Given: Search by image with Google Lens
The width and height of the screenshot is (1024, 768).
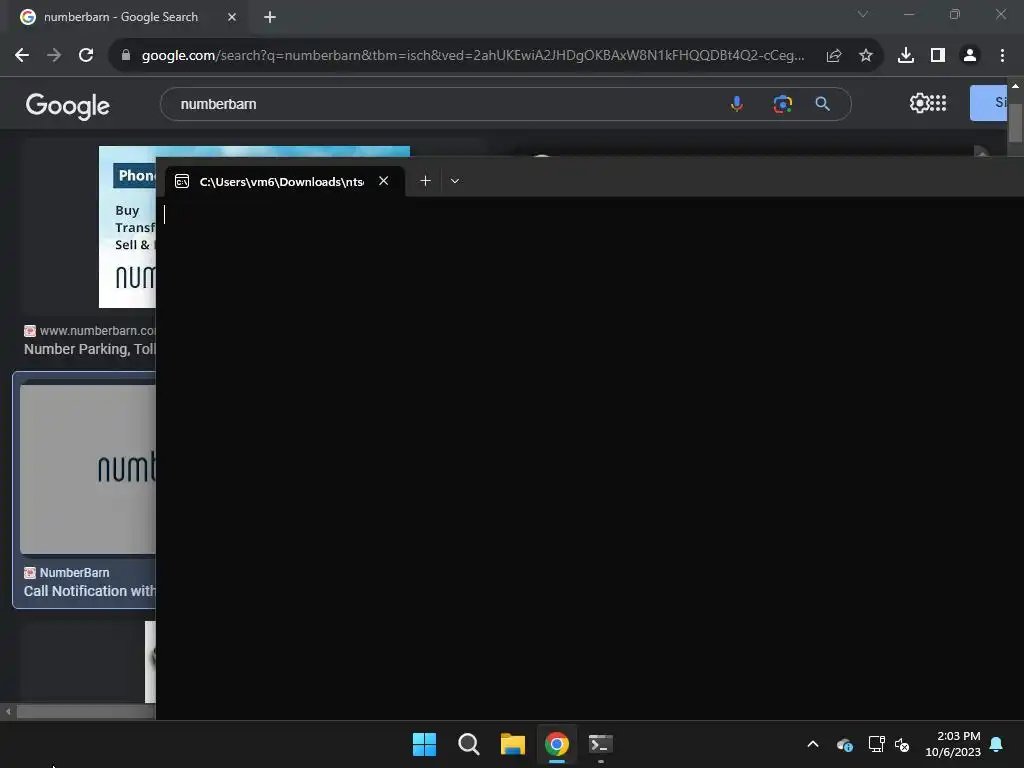Looking at the screenshot, I should point(782,104).
